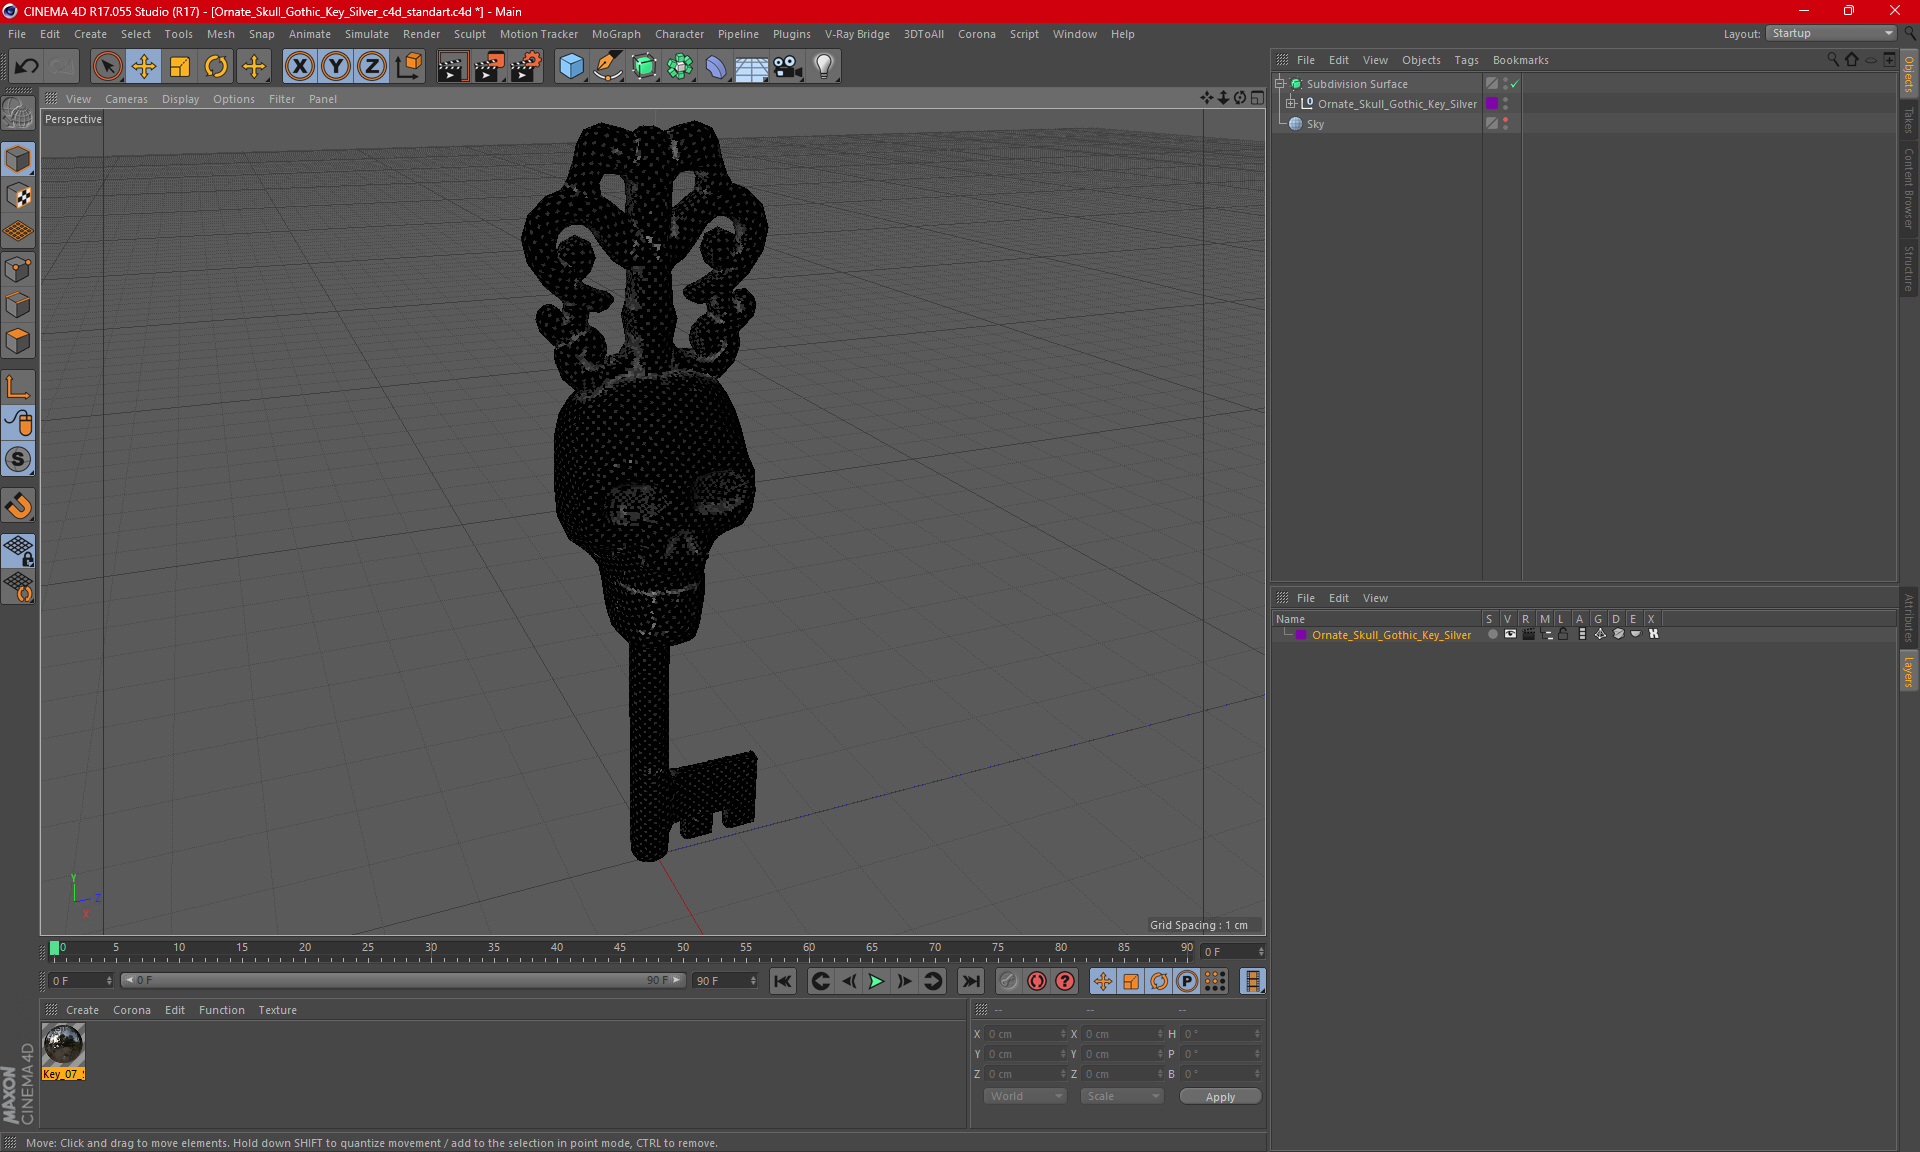Open the Scale mode dropdown

point(1122,1096)
